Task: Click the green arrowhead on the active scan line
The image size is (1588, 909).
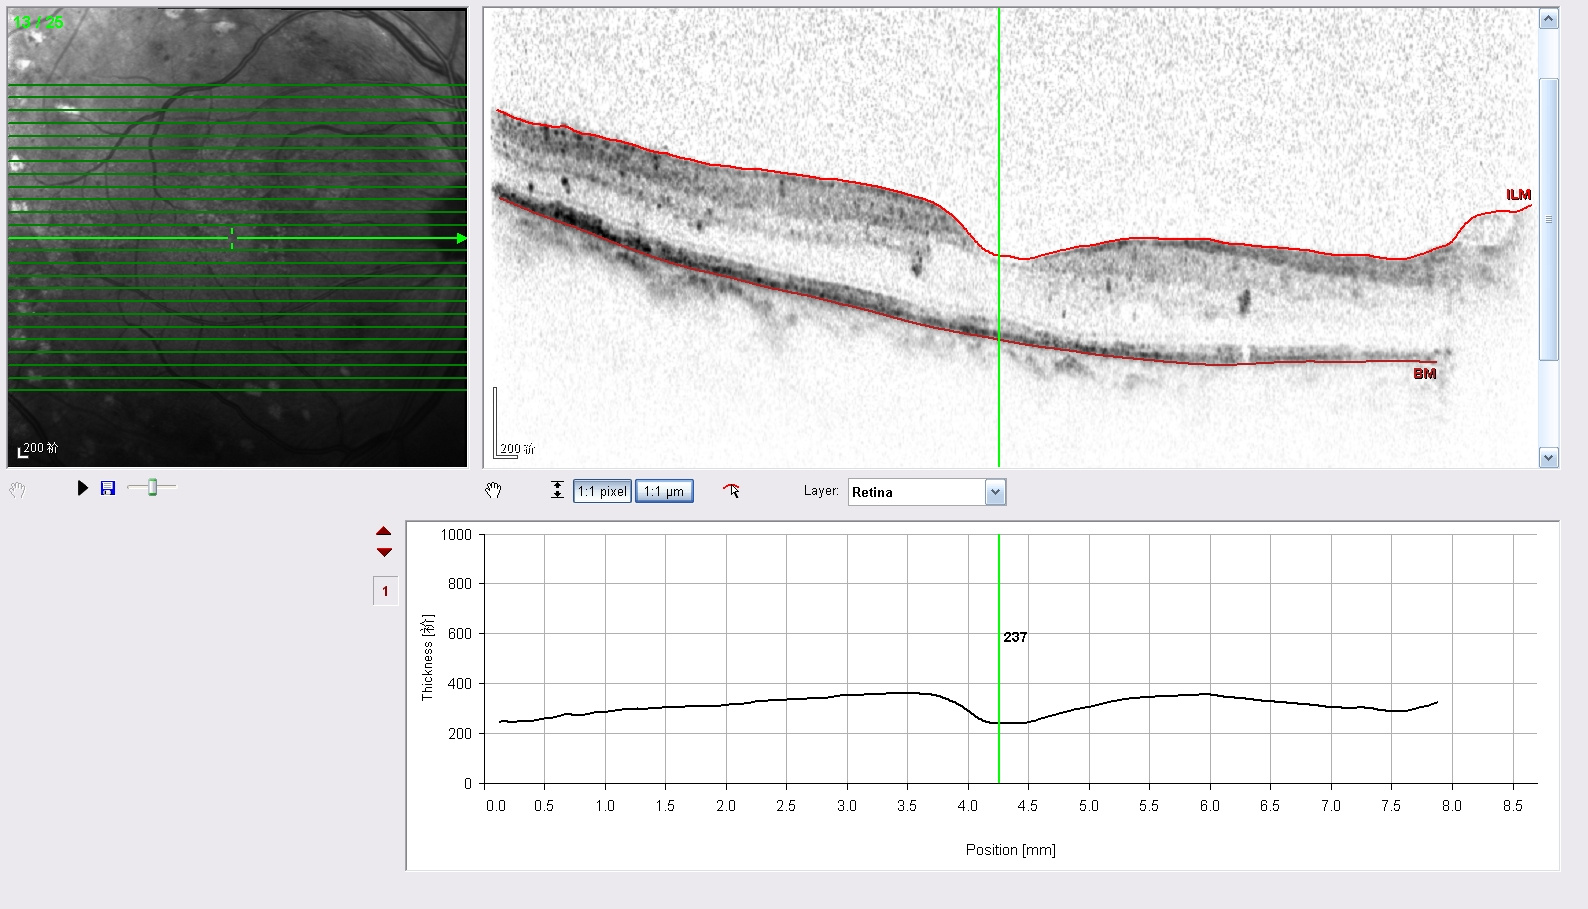Action: (461, 238)
